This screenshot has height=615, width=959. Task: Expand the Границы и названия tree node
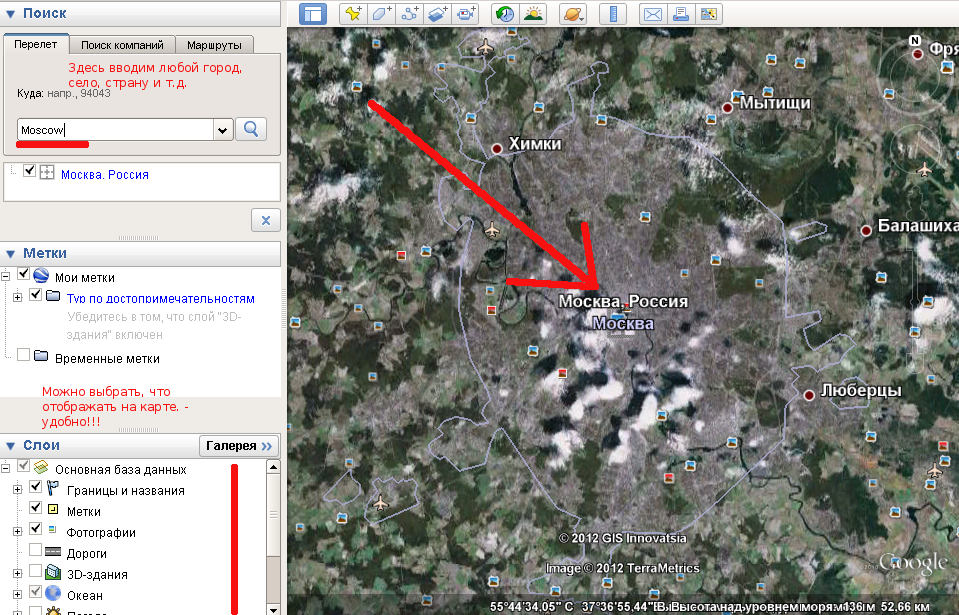pyautogui.click(x=17, y=490)
